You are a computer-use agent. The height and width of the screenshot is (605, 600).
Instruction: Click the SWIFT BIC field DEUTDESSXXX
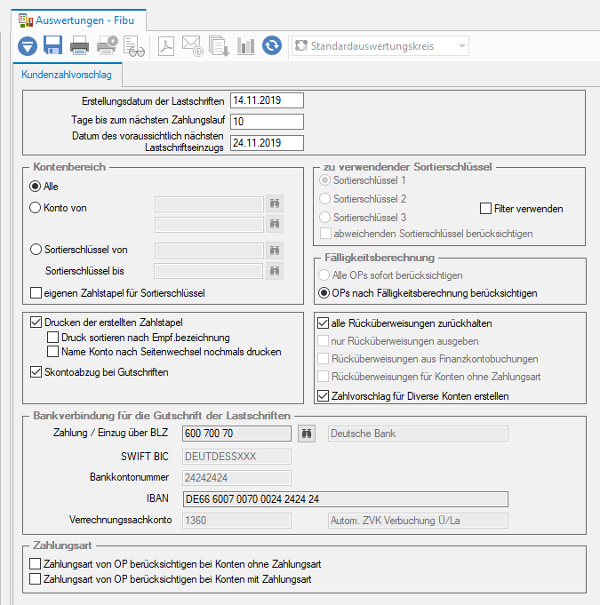pos(237,456)
